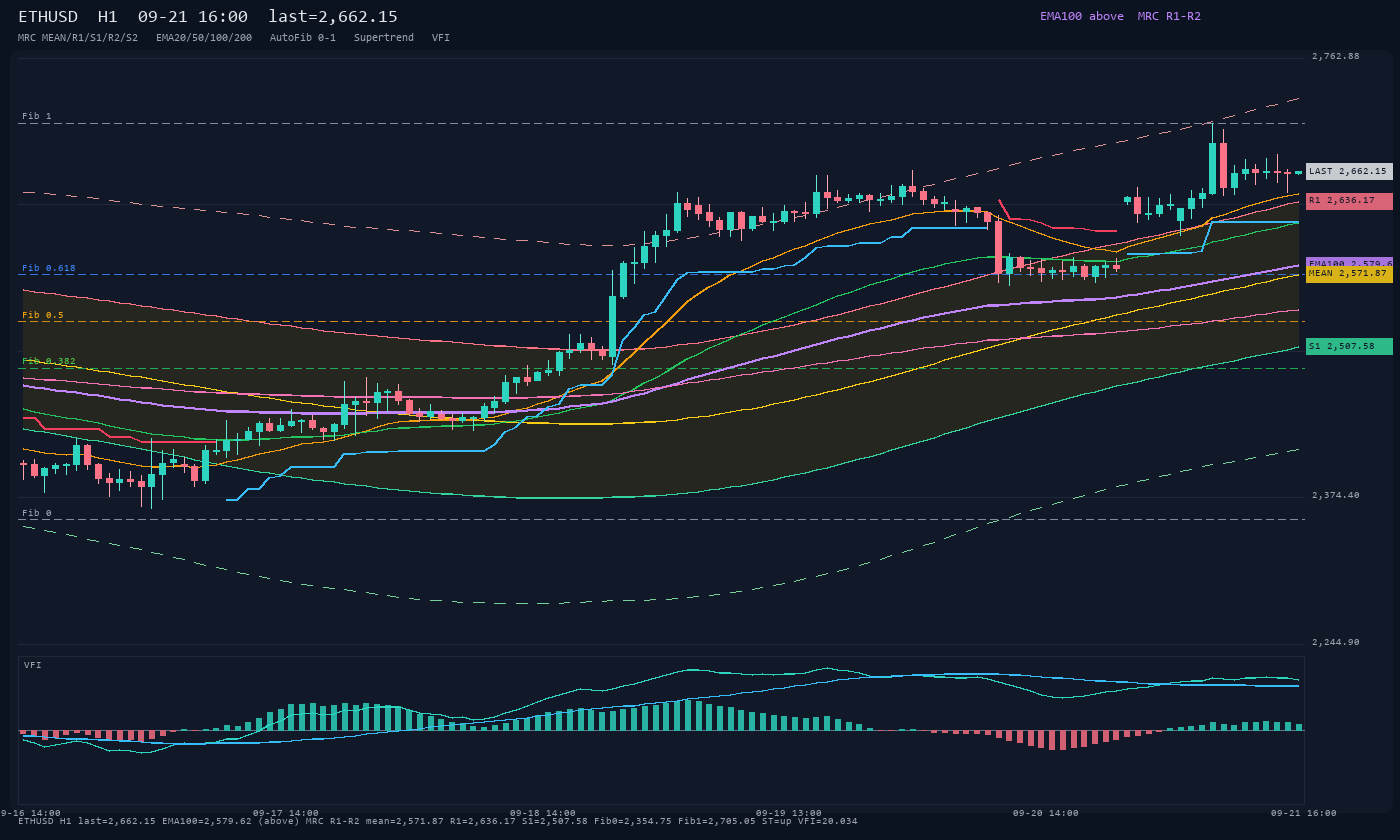
Task: Select the 'Supertrend' indicator legend
Action: (384, 37)
